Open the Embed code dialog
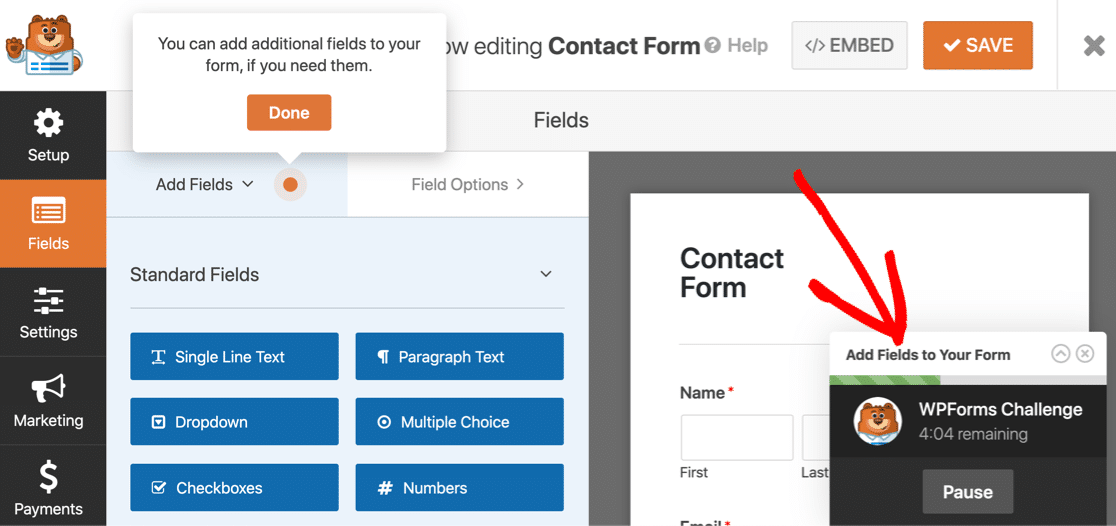The width and height of the screenshot is (1116, 526). (x=849, y=46)
